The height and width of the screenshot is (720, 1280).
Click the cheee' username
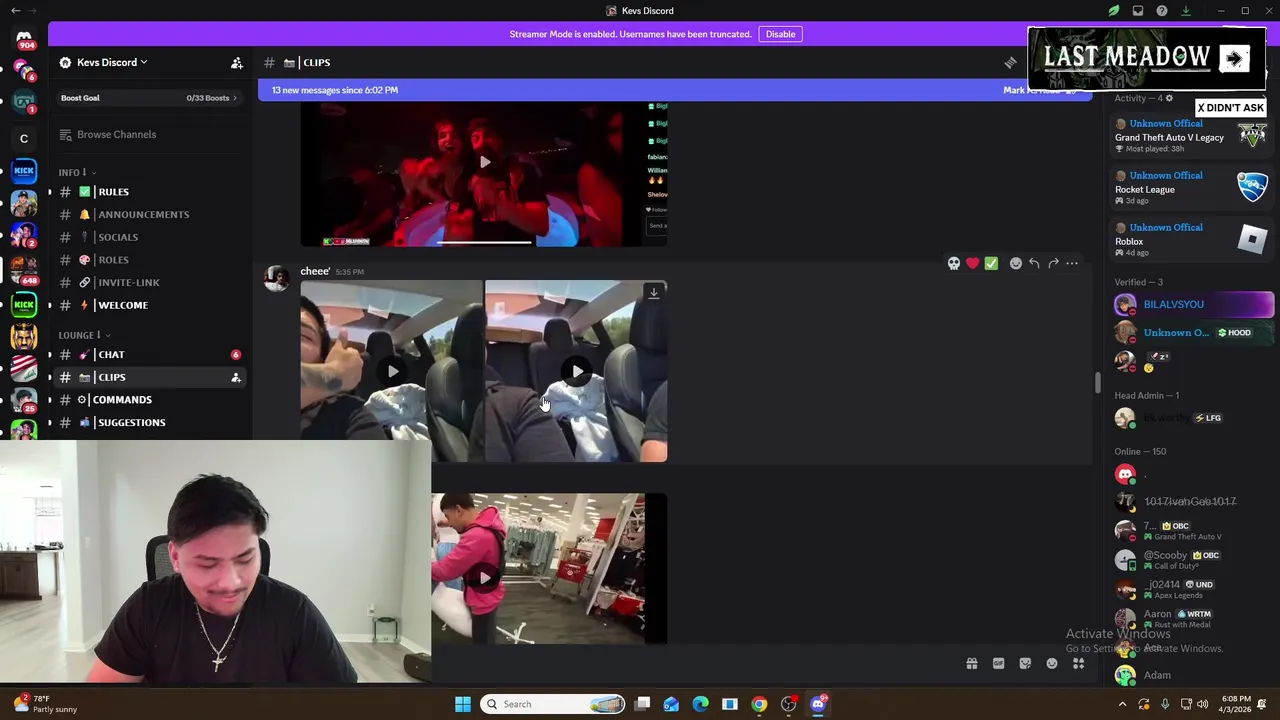(315, 271)
